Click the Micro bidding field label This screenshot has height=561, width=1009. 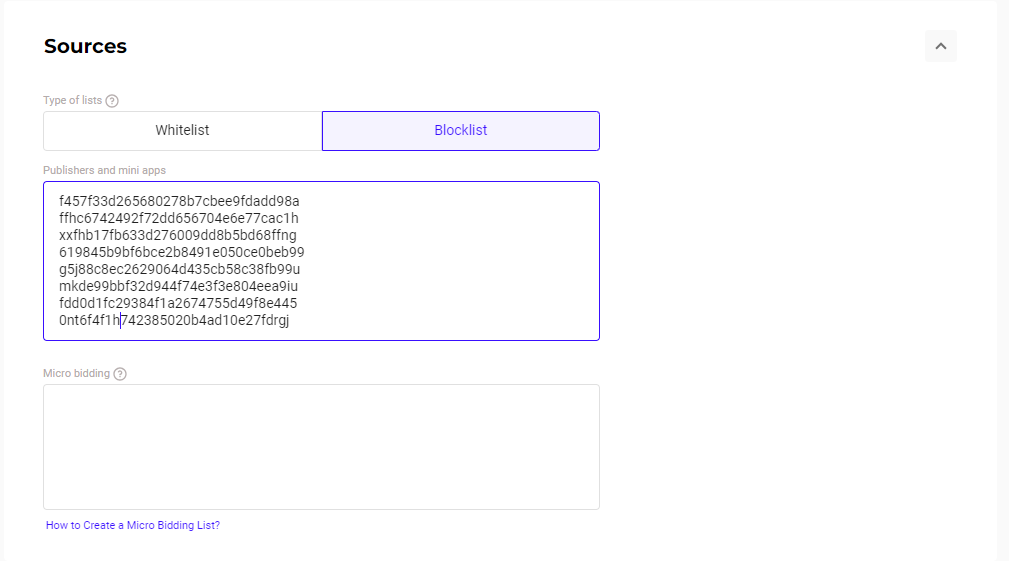[x=76, y=374]
